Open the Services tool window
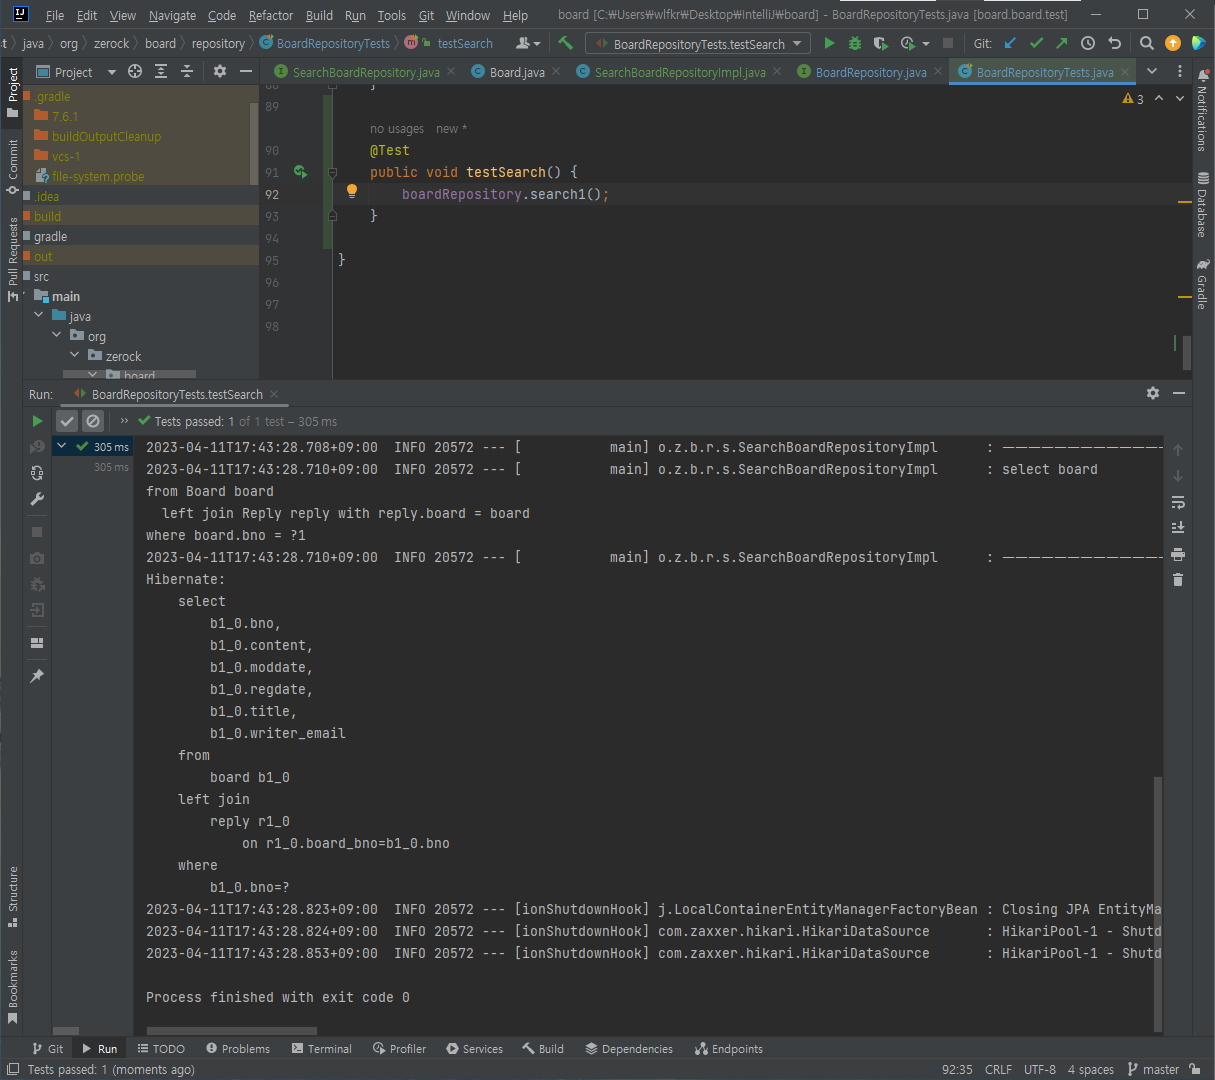1215x1080 pixels. (475, 1049)
